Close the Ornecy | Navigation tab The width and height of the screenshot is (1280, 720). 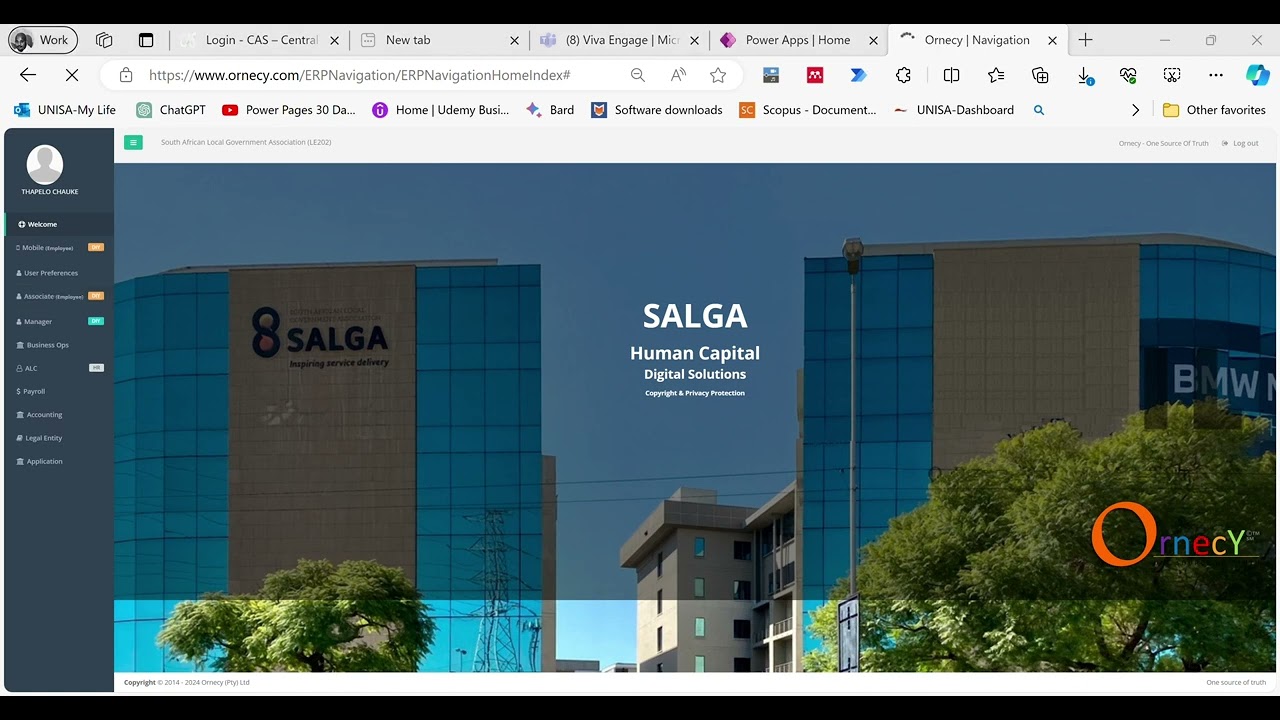[x=1052, y=40]
